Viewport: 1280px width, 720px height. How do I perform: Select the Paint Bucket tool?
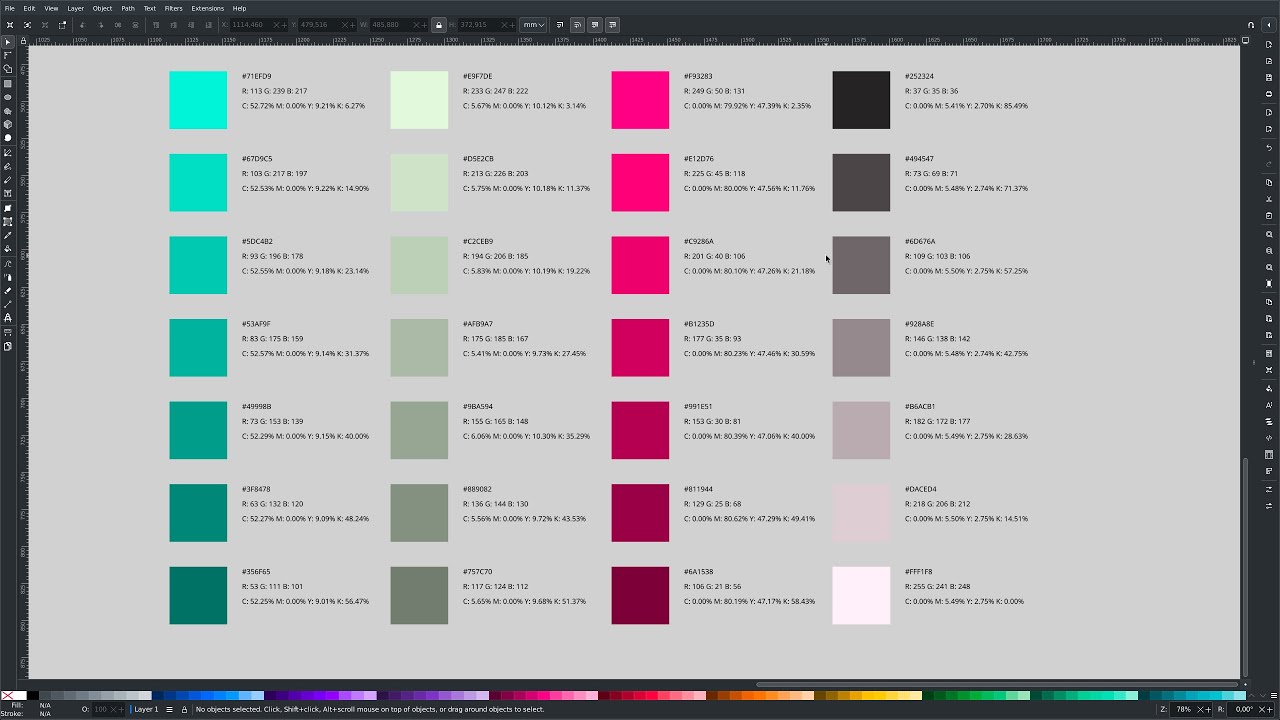pyautogui.click(x=8, y=249)
